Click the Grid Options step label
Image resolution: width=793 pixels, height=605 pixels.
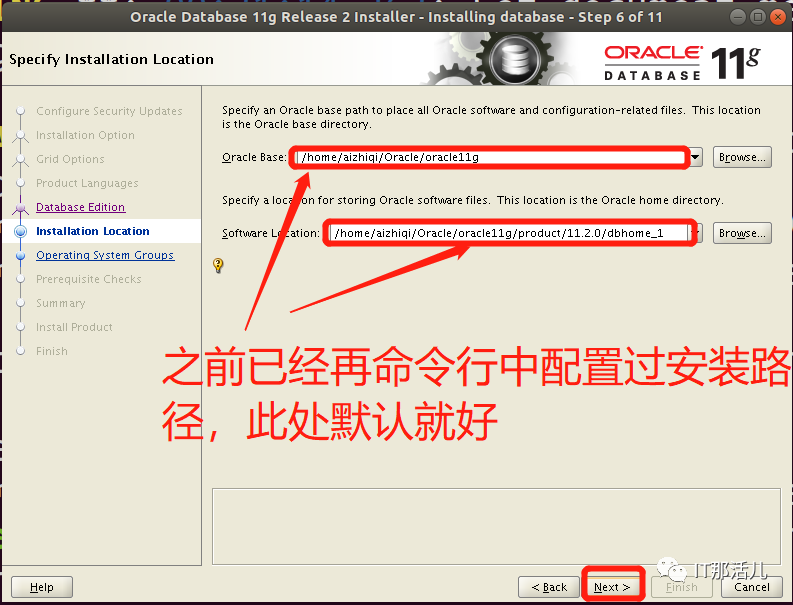pyautogui.click(x=70, y=159)
